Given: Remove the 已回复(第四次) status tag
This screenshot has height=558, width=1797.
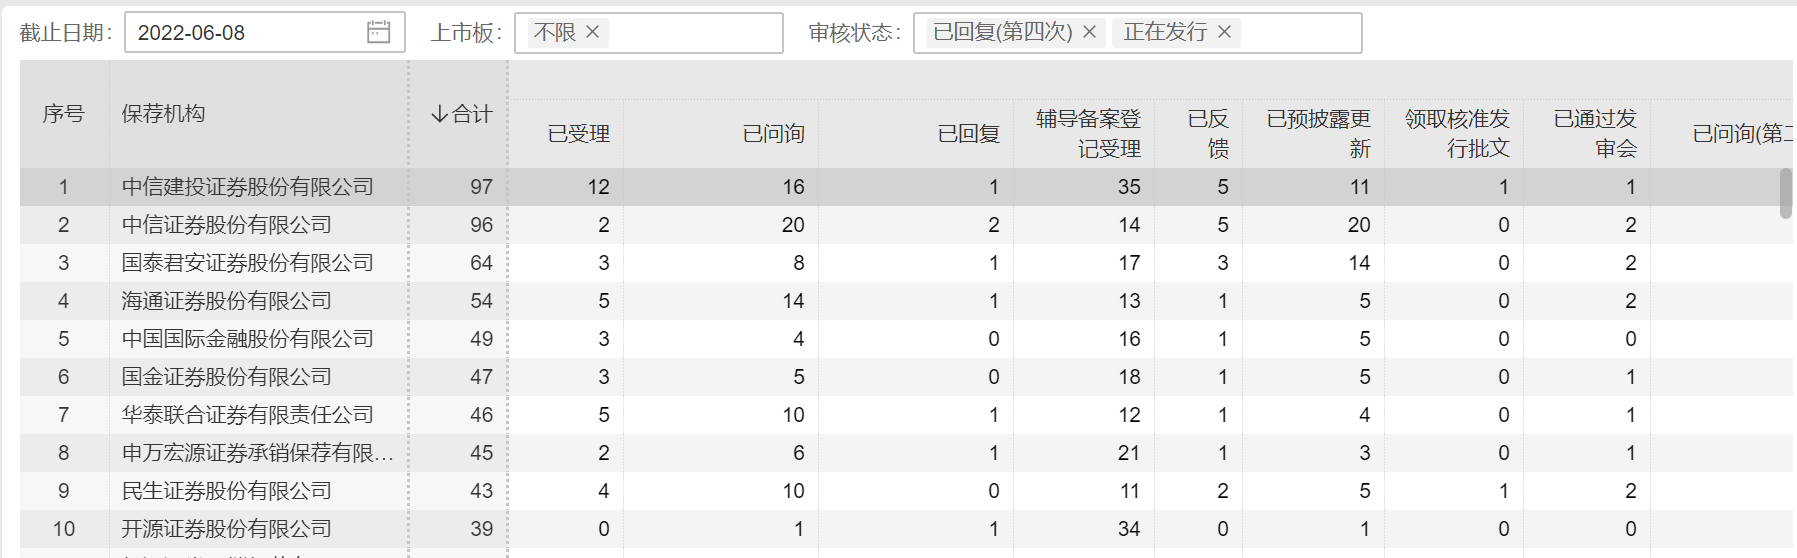Looking at the screenshot, I should tap(1089, 32).
